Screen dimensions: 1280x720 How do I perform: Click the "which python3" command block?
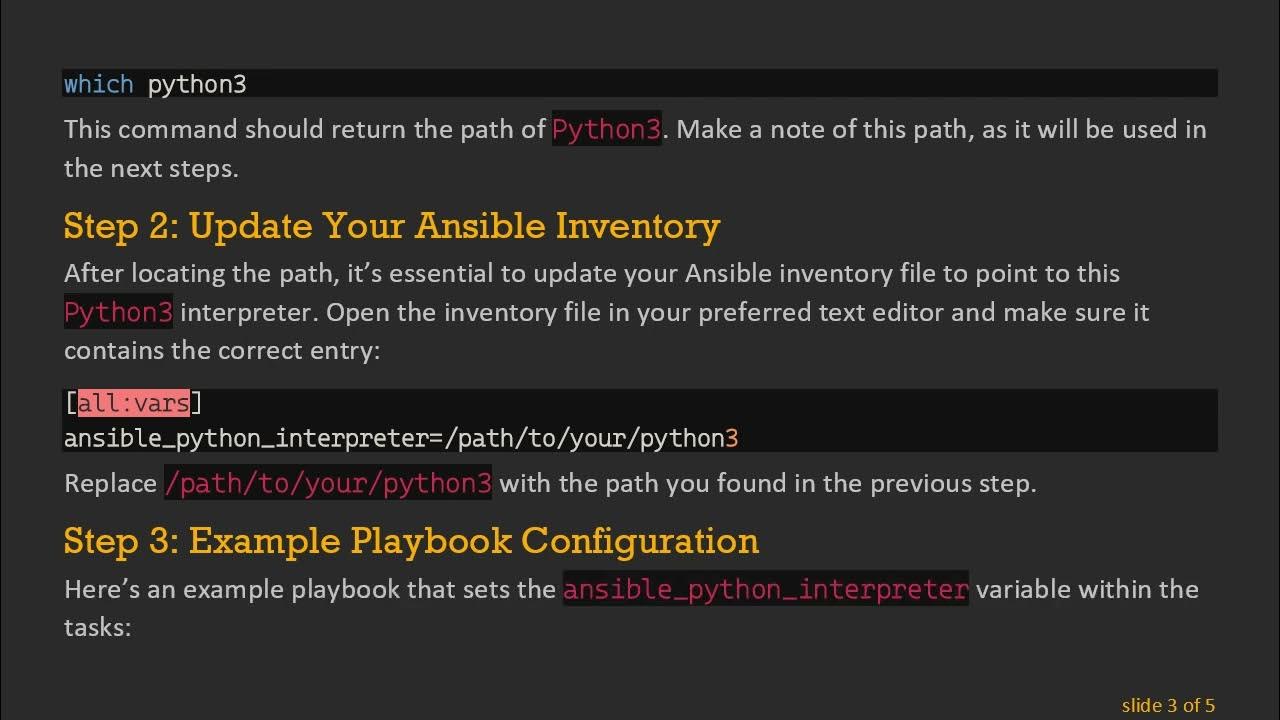tap(640, 84)
